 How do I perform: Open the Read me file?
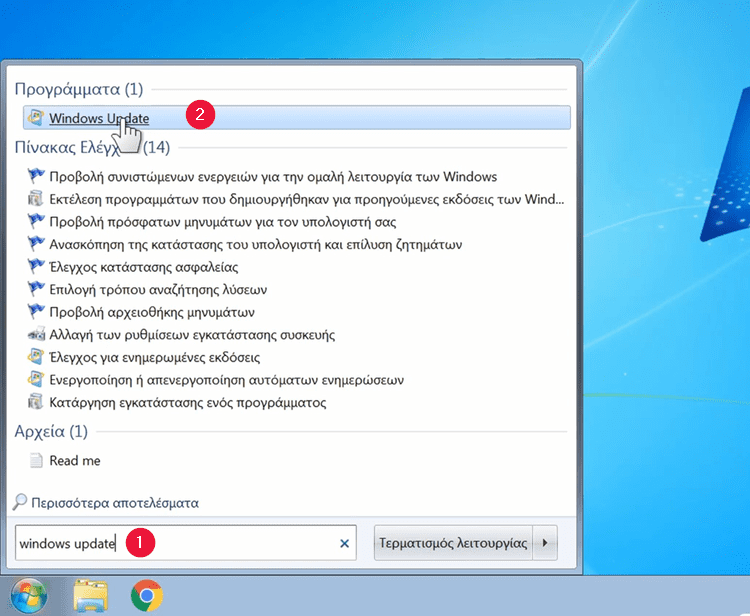[x=75, y=461]
